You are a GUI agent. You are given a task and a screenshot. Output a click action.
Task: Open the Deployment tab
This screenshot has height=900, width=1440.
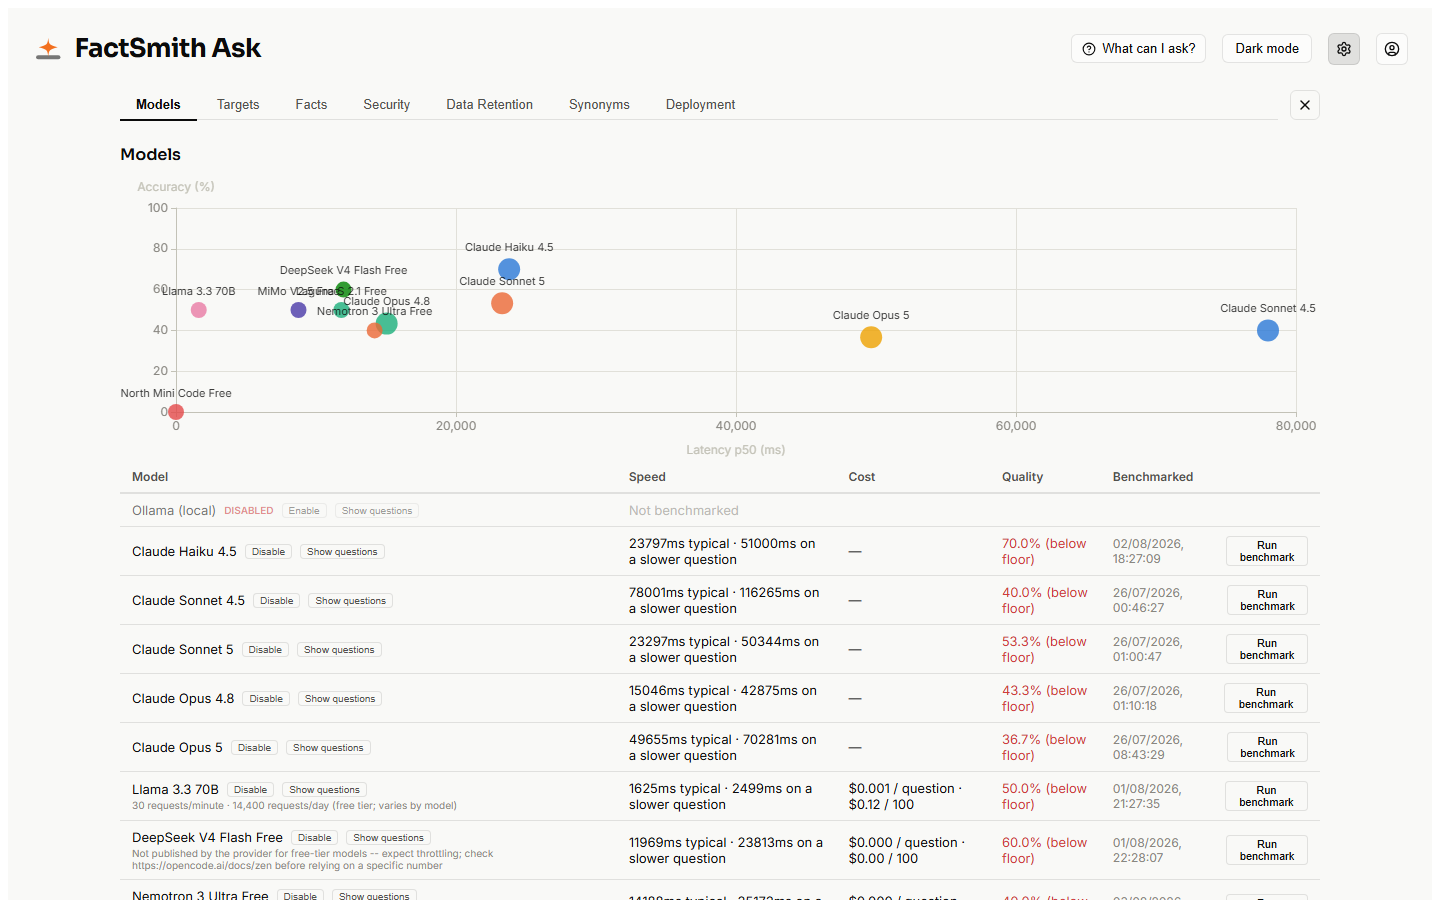click(x=701, y=104)
